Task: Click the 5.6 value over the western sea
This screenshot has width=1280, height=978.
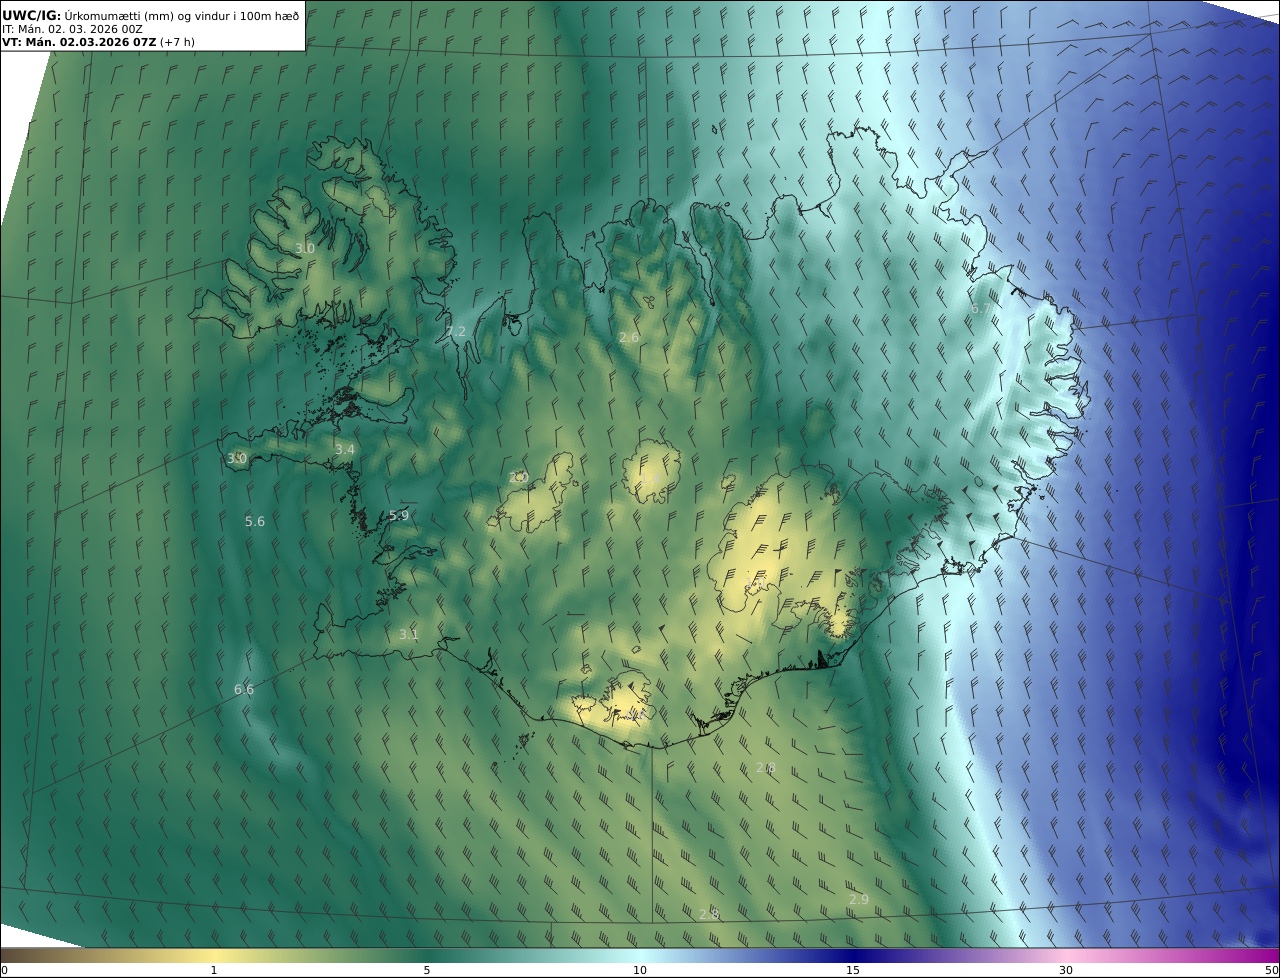Action: click(x=255, y=522)
